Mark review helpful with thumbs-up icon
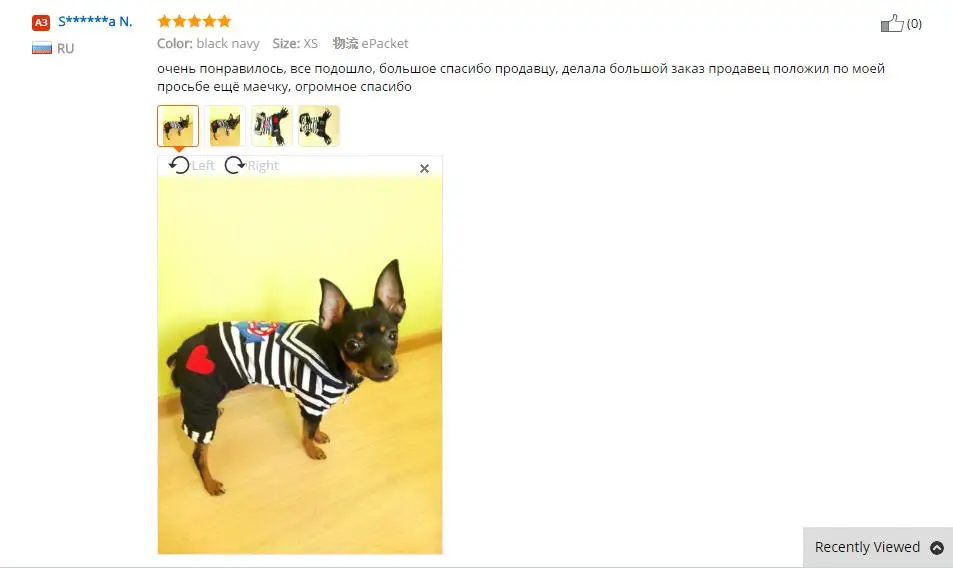Screen dimensions: 953x568 pyautogui.click(x=892, y=24)
